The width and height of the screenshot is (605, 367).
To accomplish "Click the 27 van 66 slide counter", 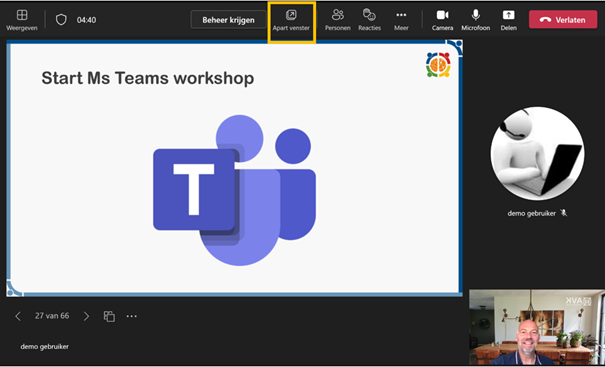I will (52, 316).
